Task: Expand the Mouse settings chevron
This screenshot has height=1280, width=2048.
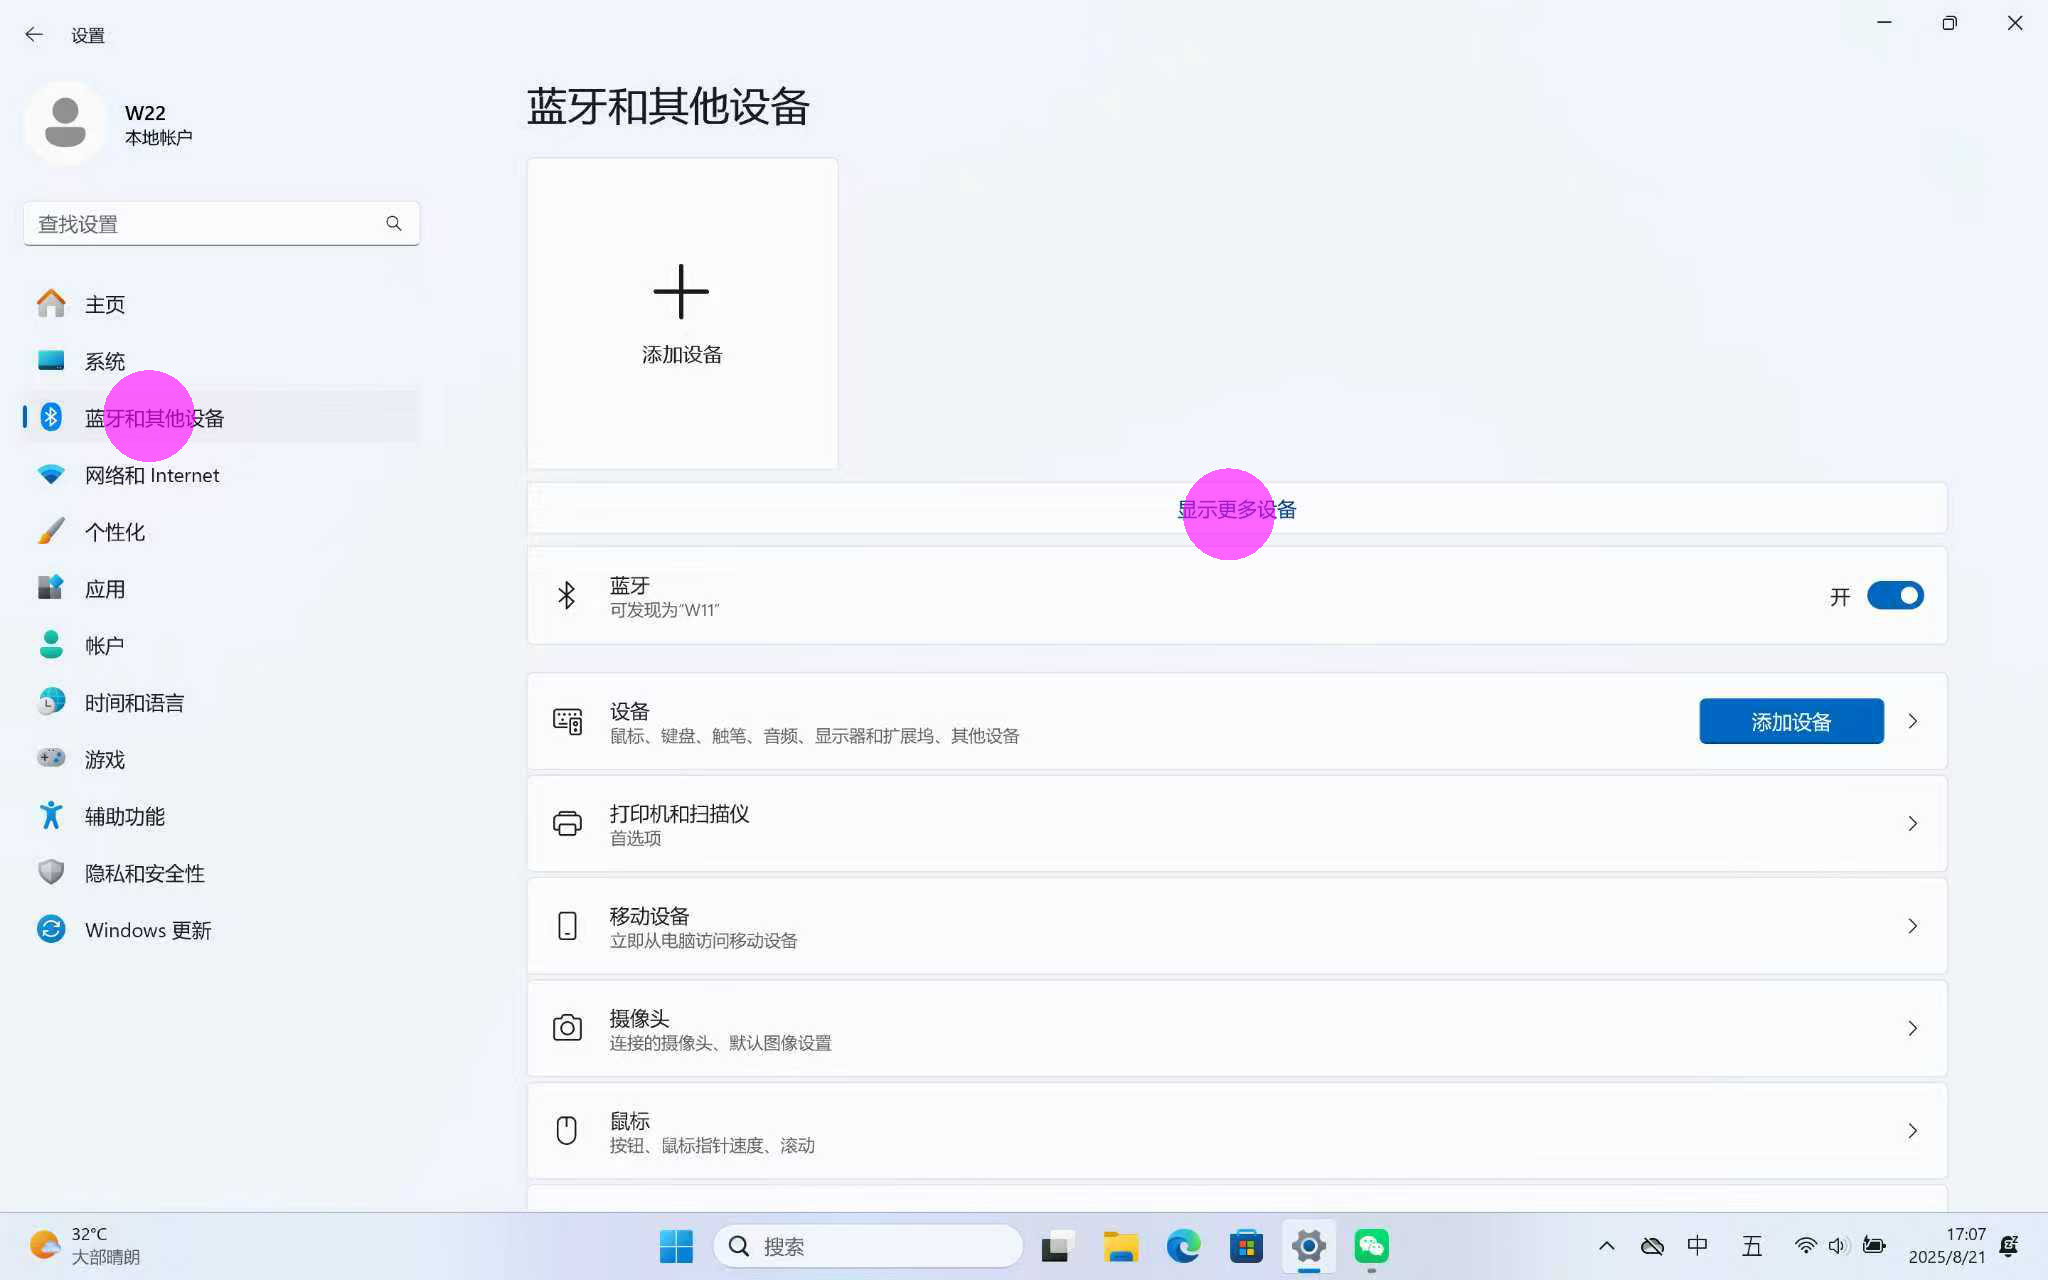Action: tap(1912, 1130)
